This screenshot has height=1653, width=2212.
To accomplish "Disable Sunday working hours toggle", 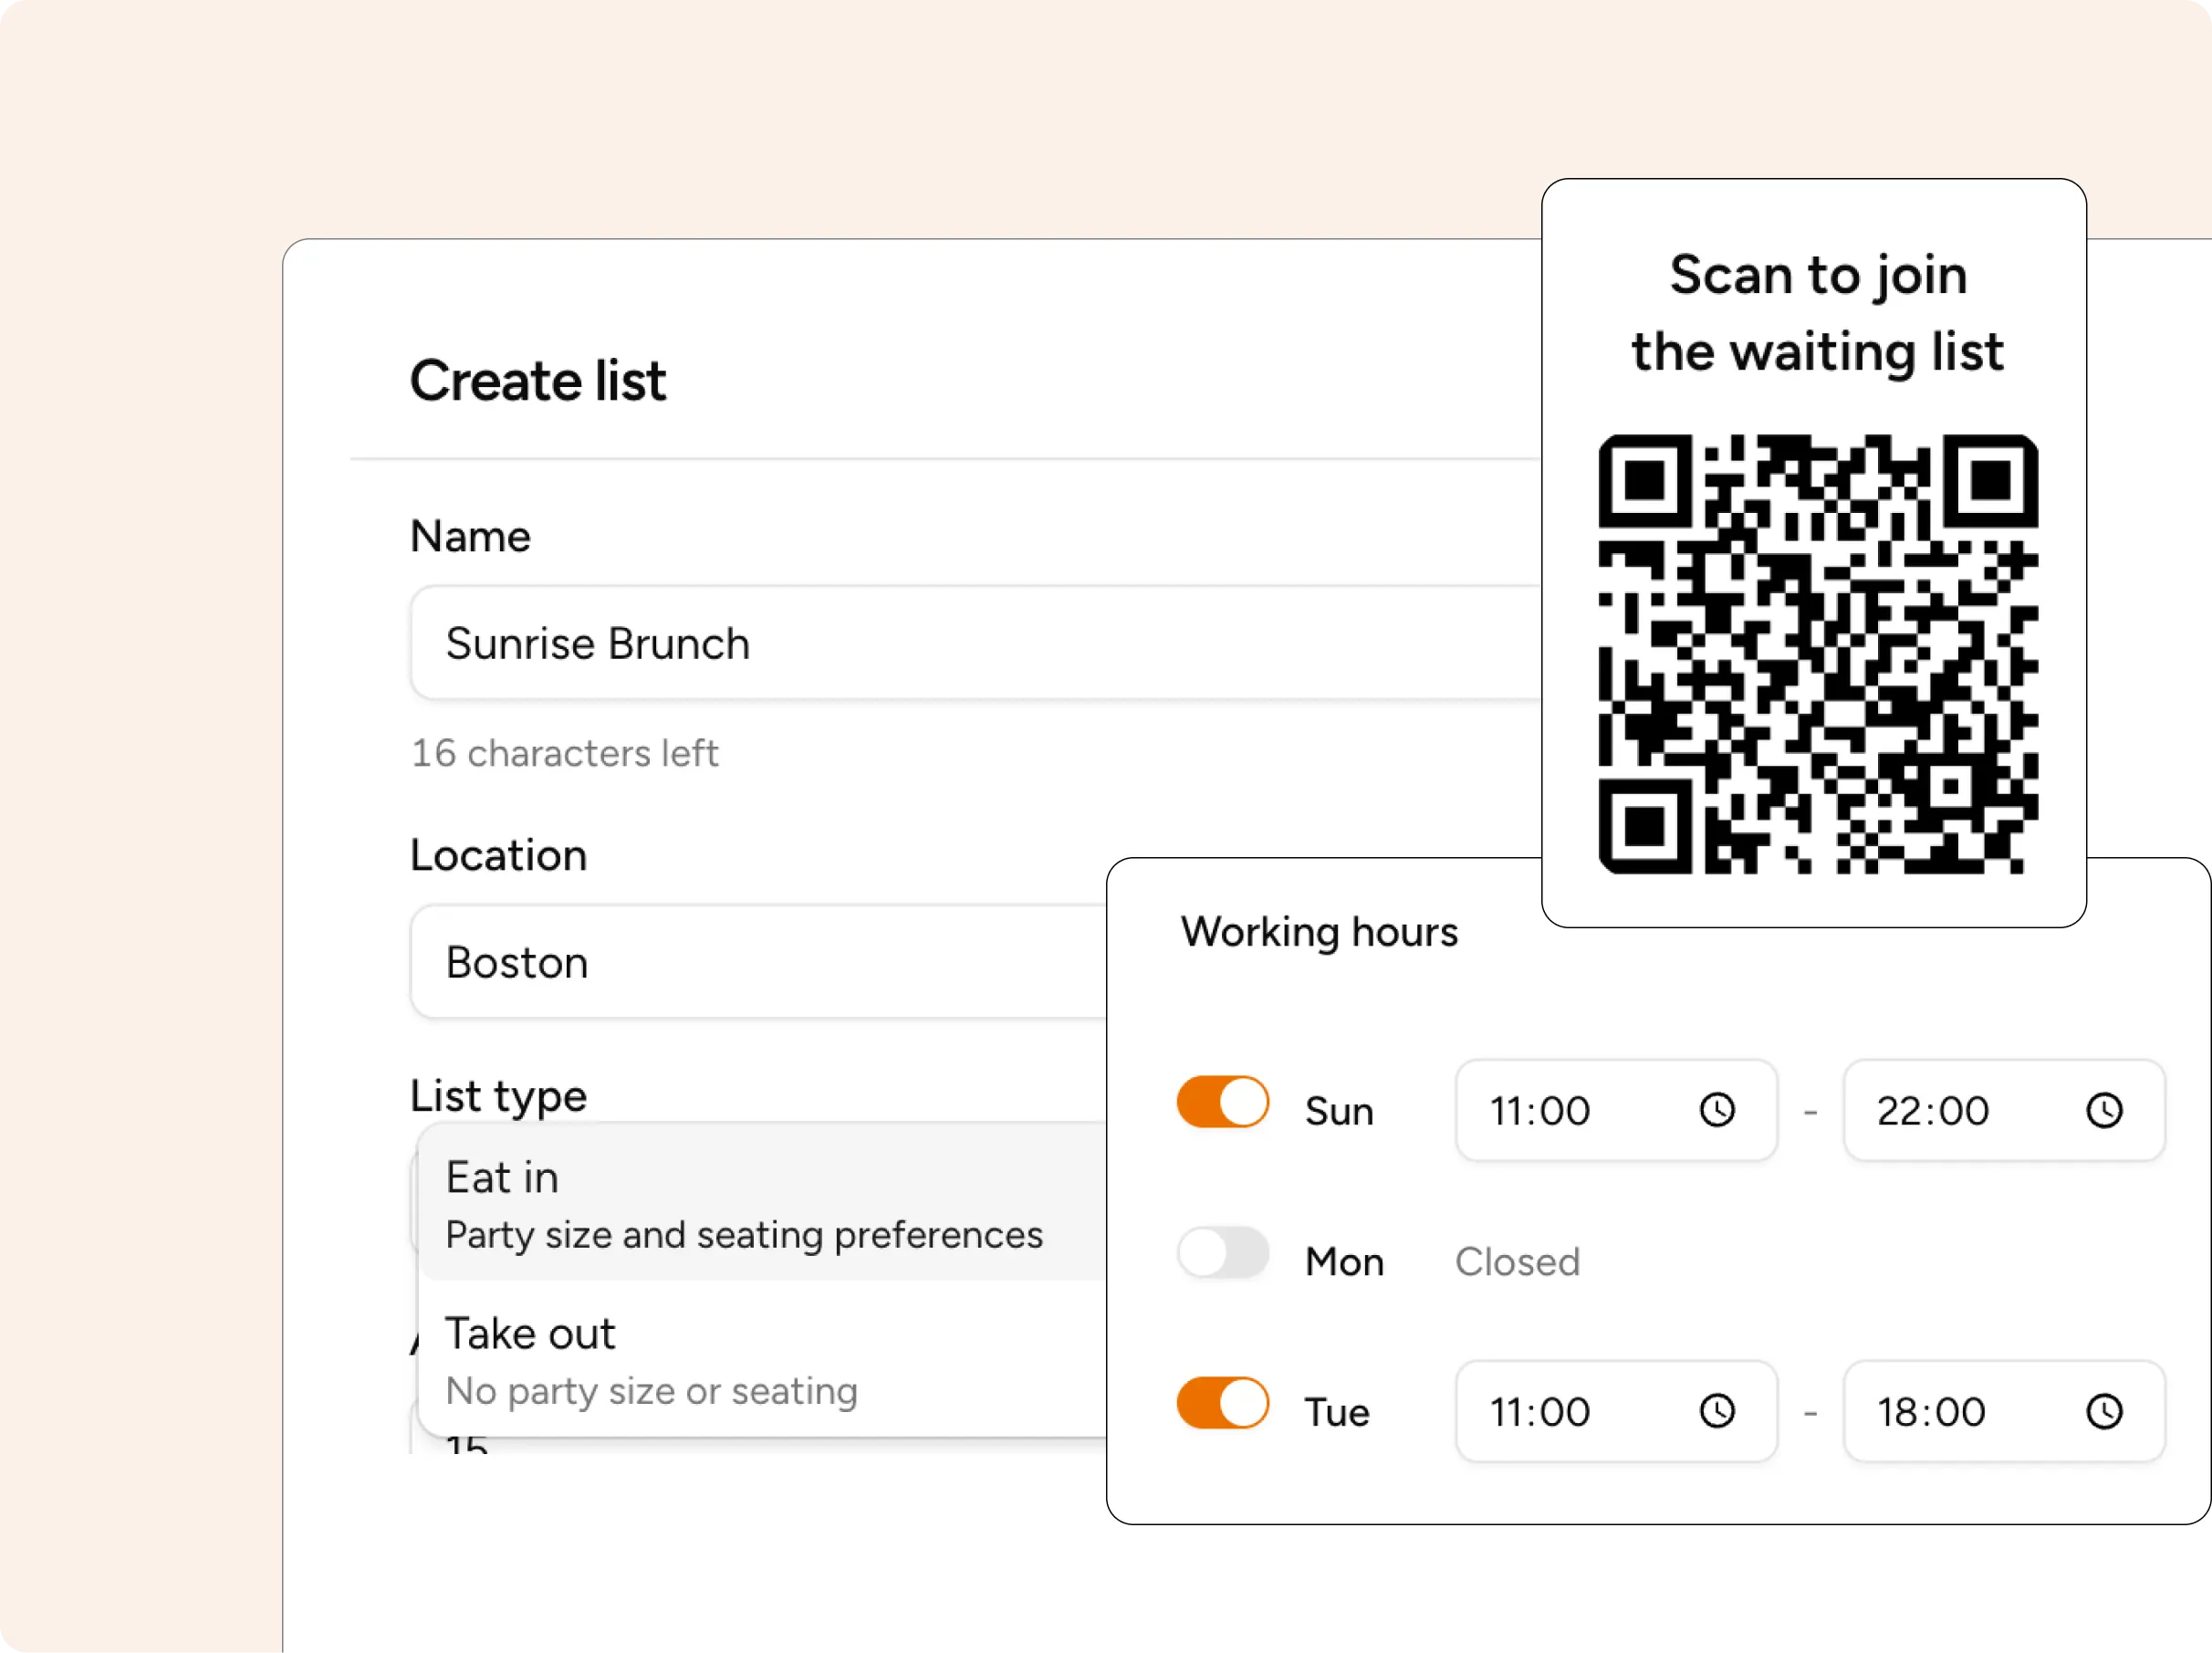I will (x=1222, y=1102).
